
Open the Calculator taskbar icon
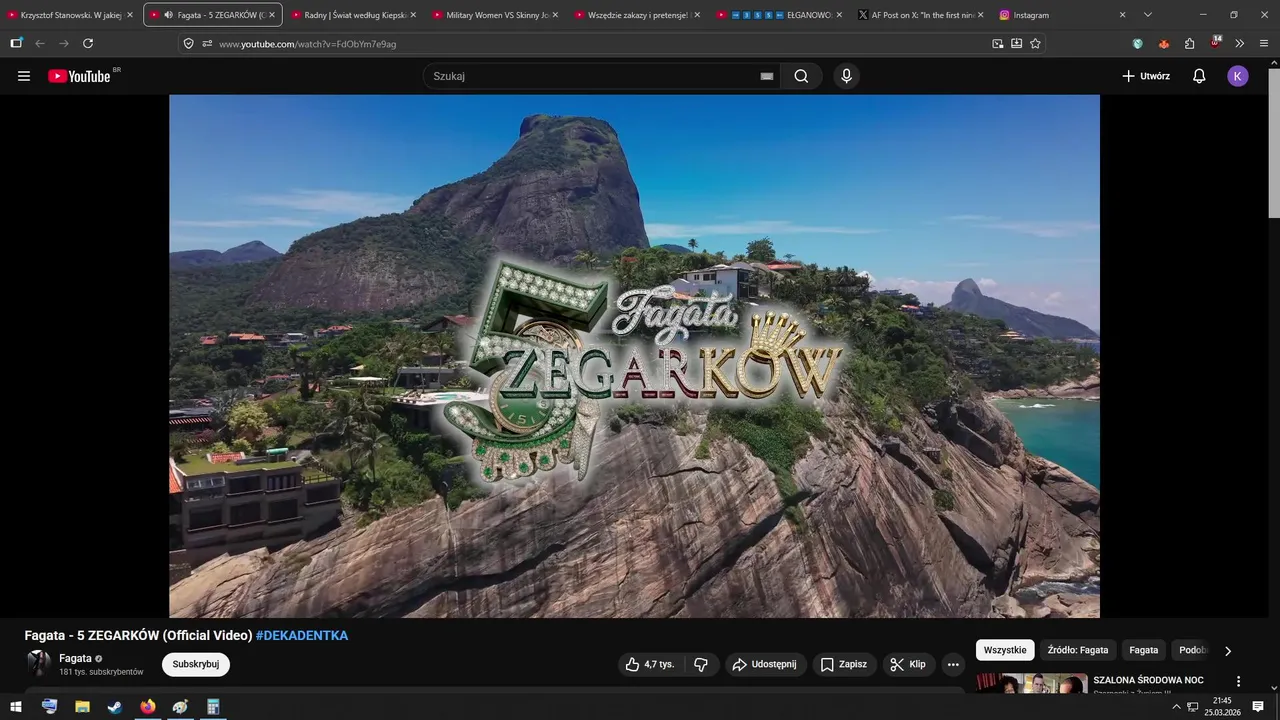pyautogui.click(x=213, y=707)
